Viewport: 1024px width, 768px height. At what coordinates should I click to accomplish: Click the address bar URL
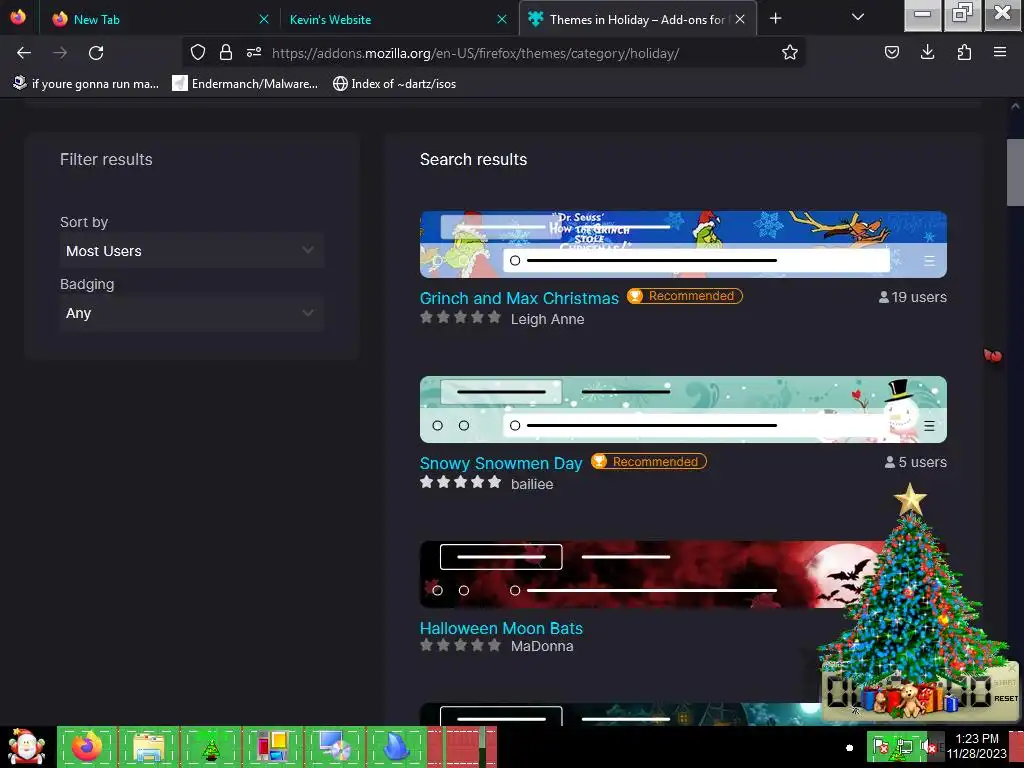tap(475, 54)
